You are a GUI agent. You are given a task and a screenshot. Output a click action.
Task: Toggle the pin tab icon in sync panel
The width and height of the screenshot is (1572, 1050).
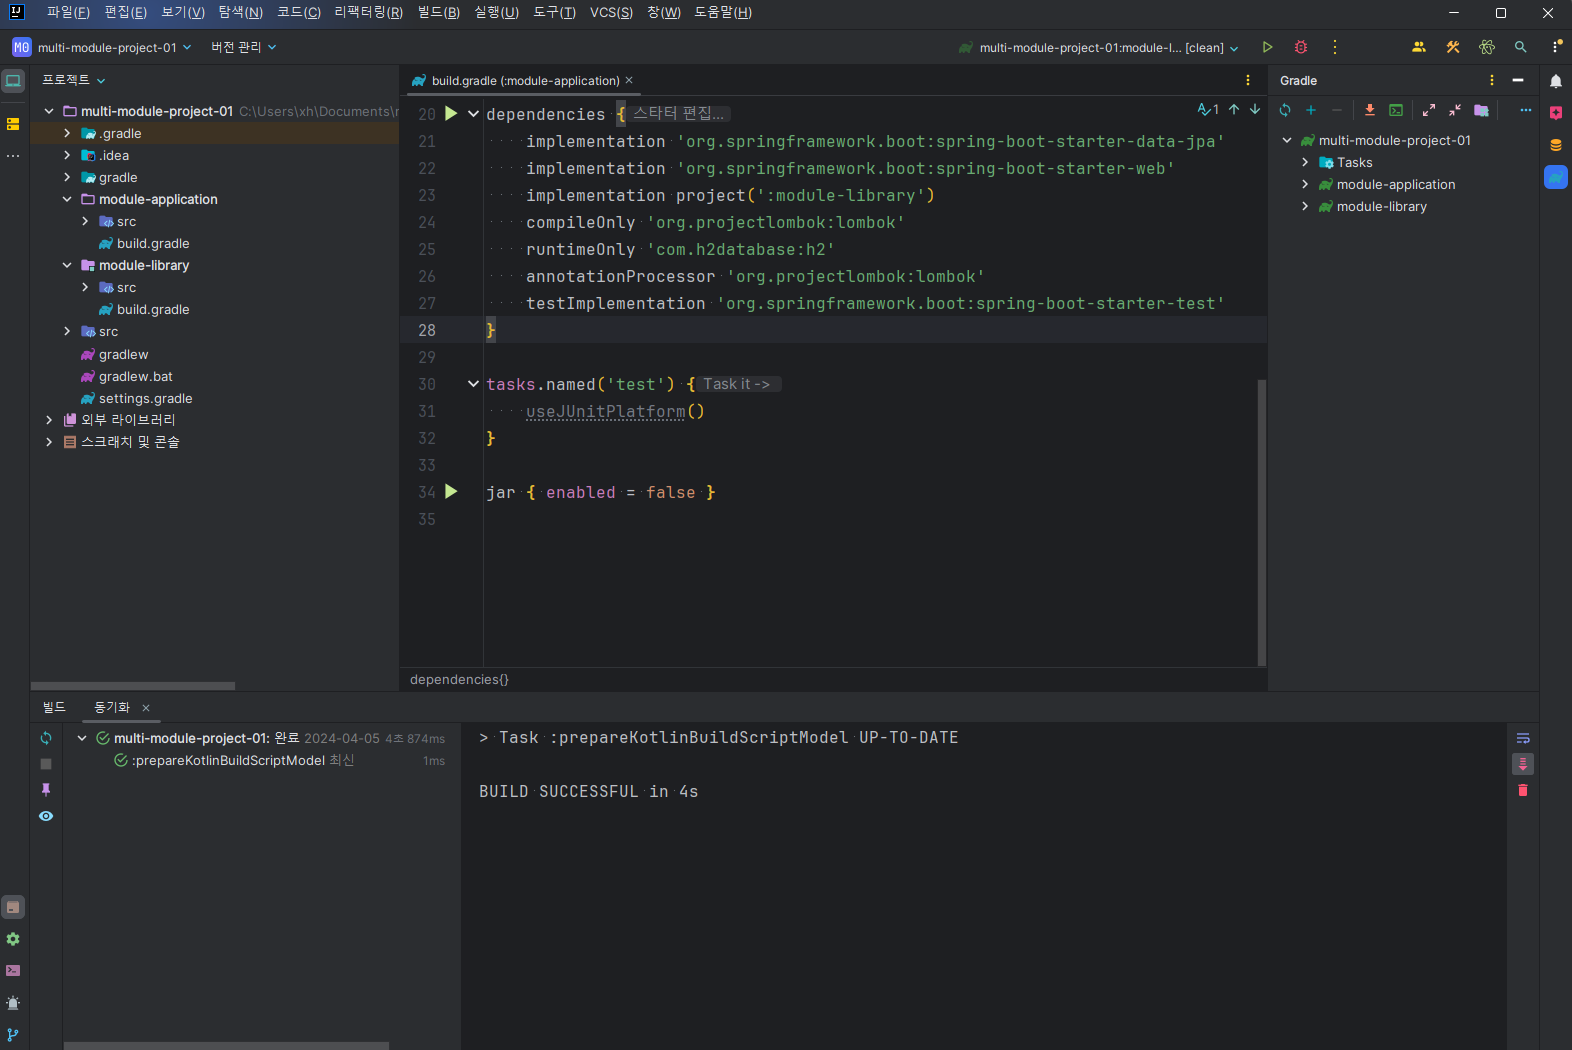click(46, 790)
